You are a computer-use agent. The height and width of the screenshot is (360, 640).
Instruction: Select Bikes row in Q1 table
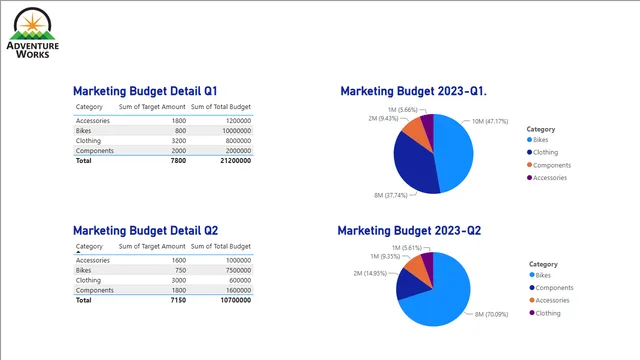click(163, 131)
